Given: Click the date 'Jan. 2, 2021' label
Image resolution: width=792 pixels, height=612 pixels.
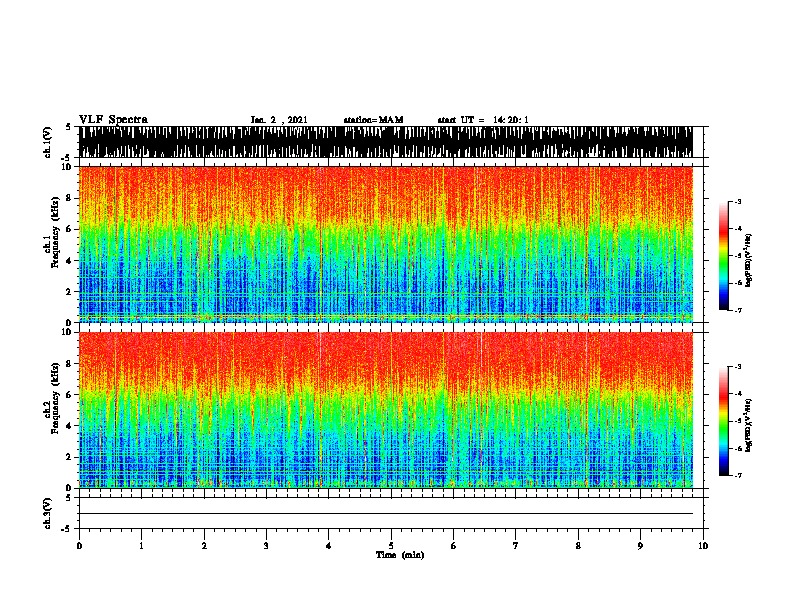Looking at the screenshot, I should 279,120.
